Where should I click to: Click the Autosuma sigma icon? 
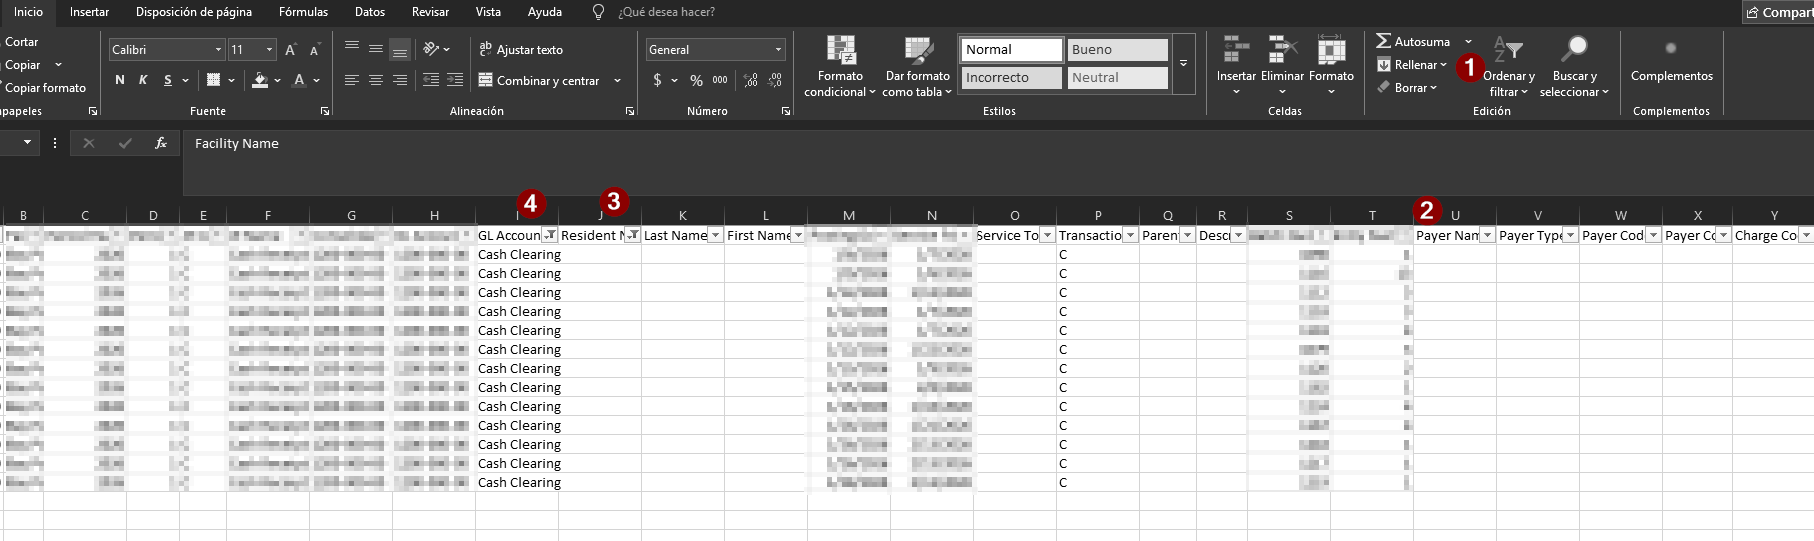click(x=1384, y=41)
